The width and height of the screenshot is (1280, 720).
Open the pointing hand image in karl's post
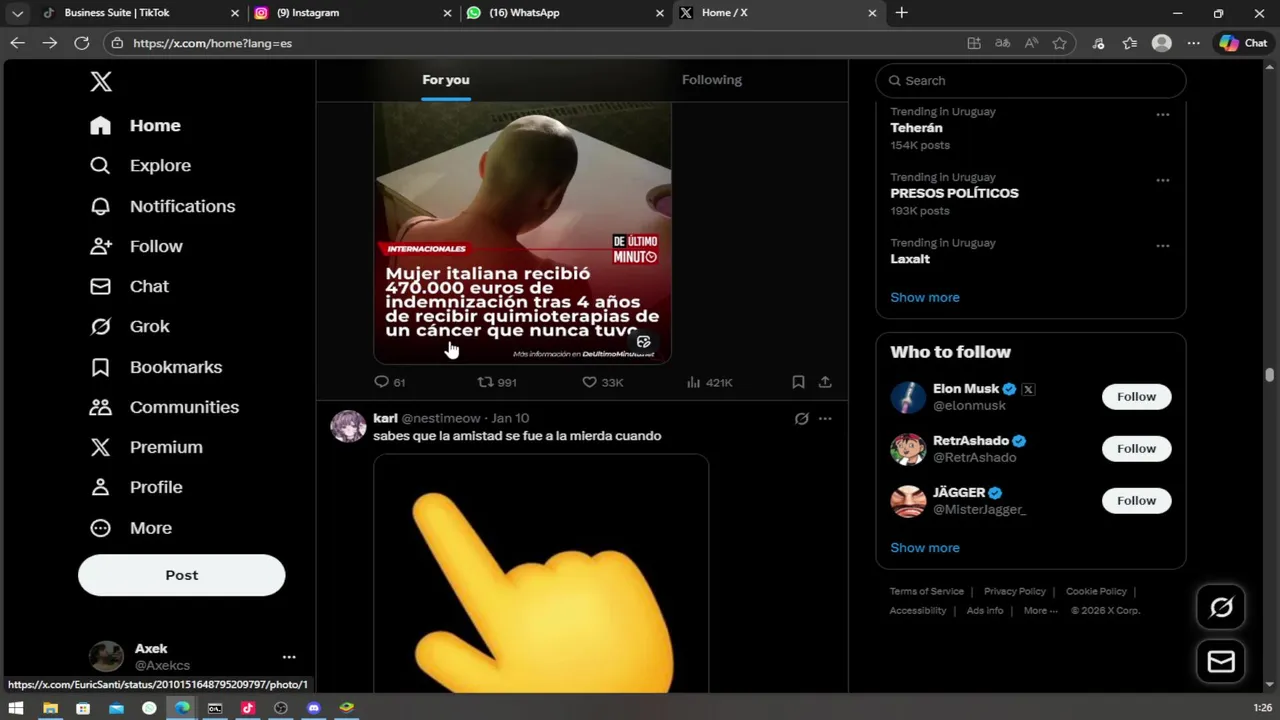click(541, 574)
